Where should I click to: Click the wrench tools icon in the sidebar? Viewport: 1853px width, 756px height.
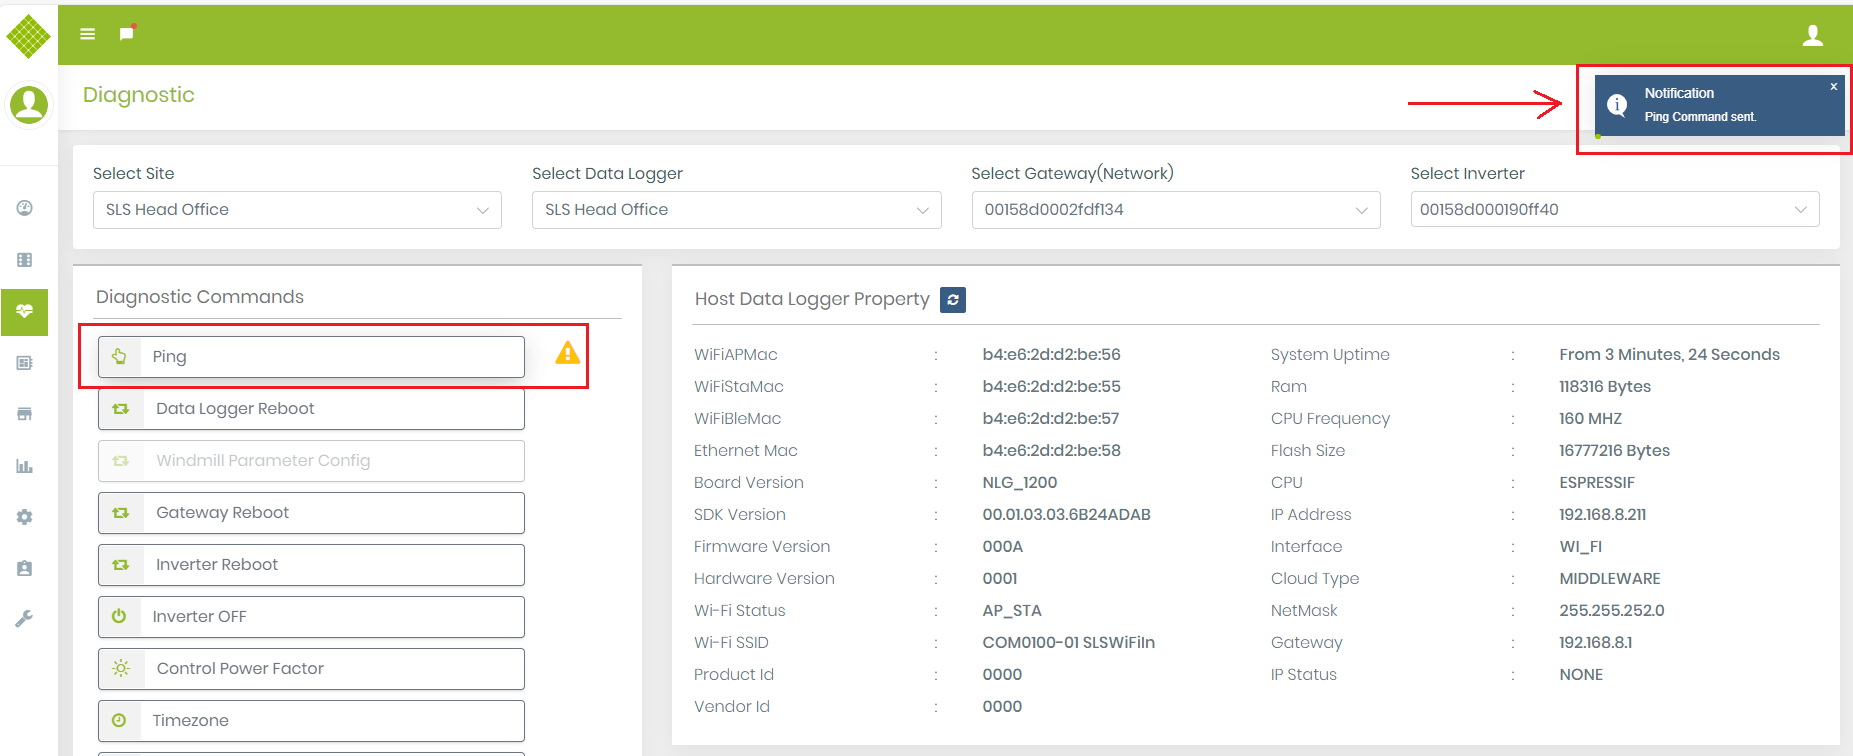25,619
